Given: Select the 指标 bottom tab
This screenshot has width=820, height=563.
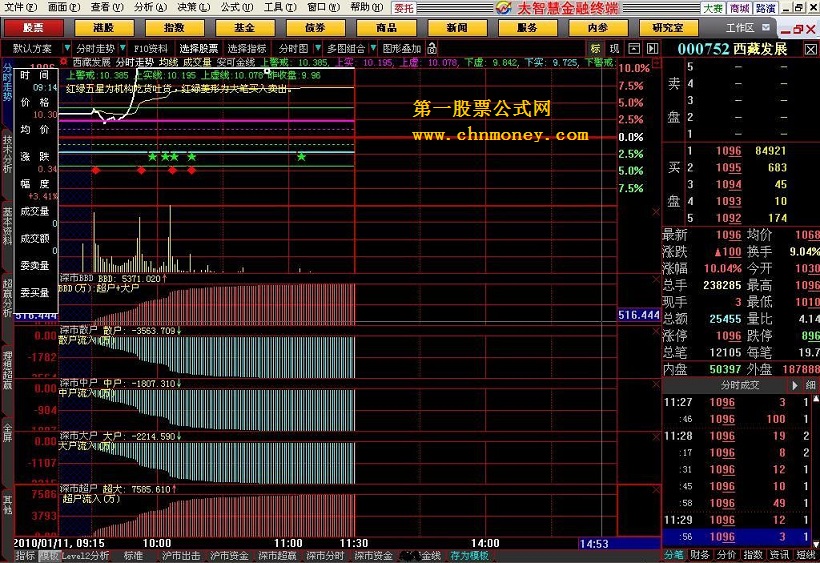Looking at the screenshot, I should [25, 556].
